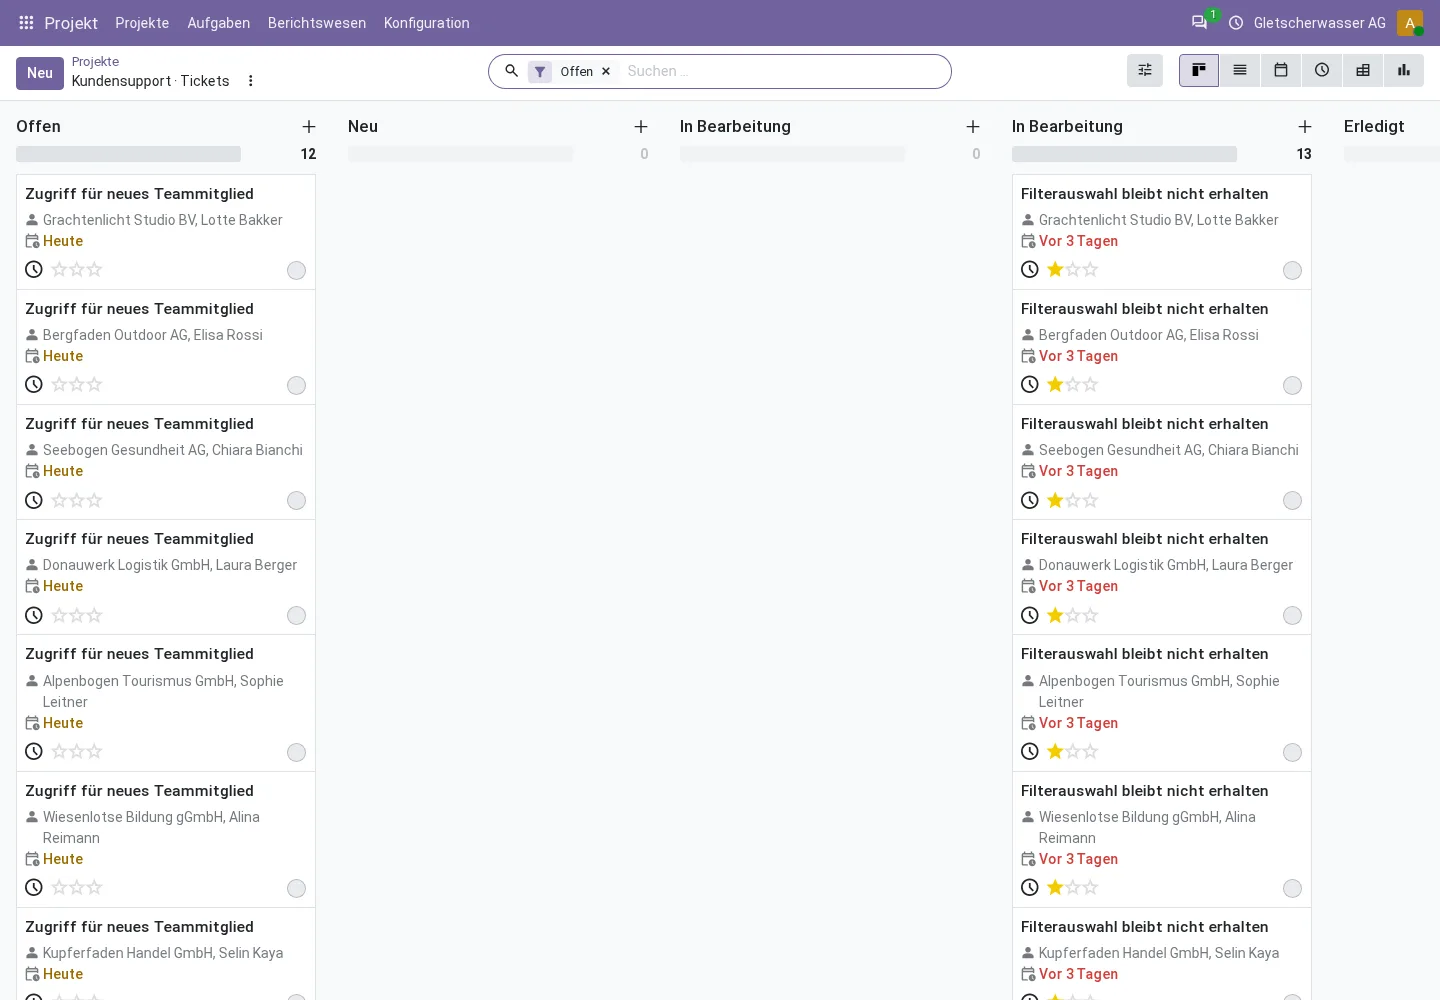Toggle state circle on Lotte Bakker Zugriff card
Image resolution: width=1440 pixels, height=1000 pixels.
coord(296,270)
